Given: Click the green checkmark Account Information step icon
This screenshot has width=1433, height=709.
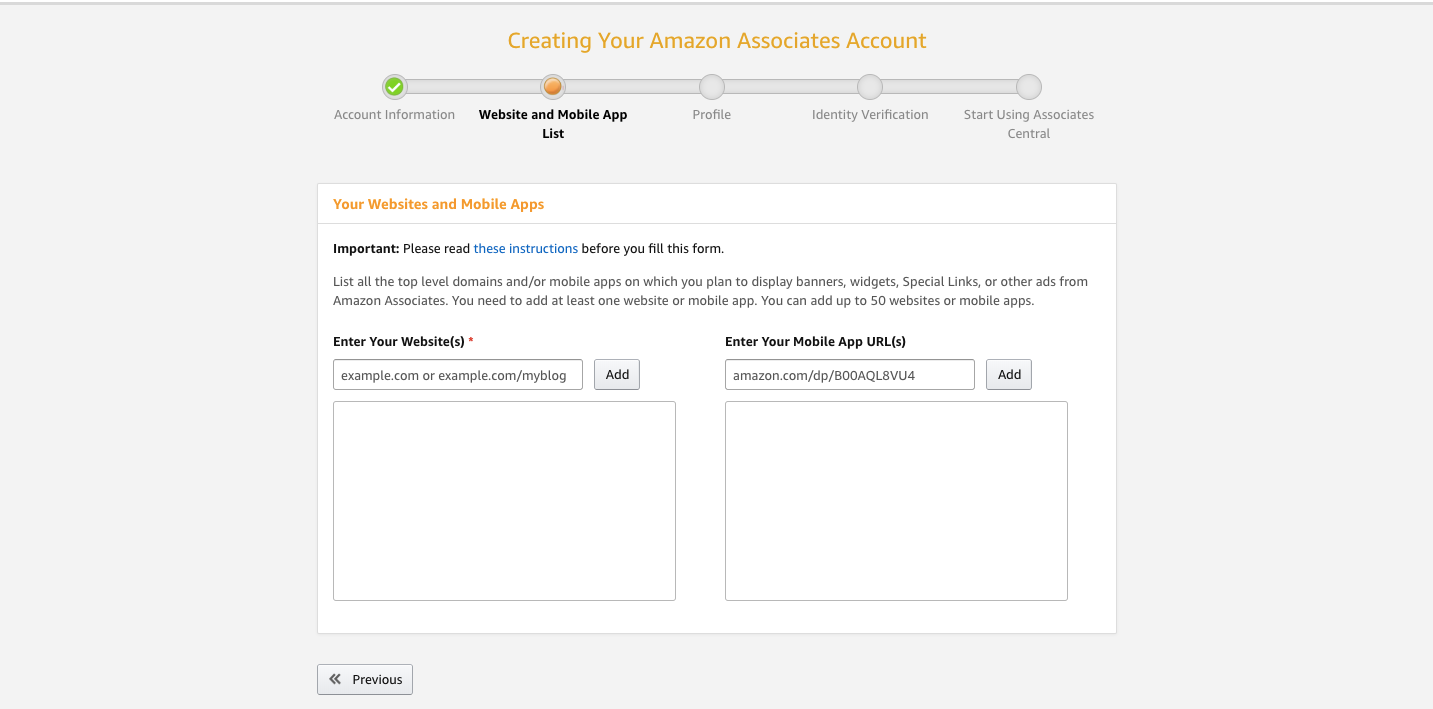Looking at the screenshot, I should (x=395, y=87).
